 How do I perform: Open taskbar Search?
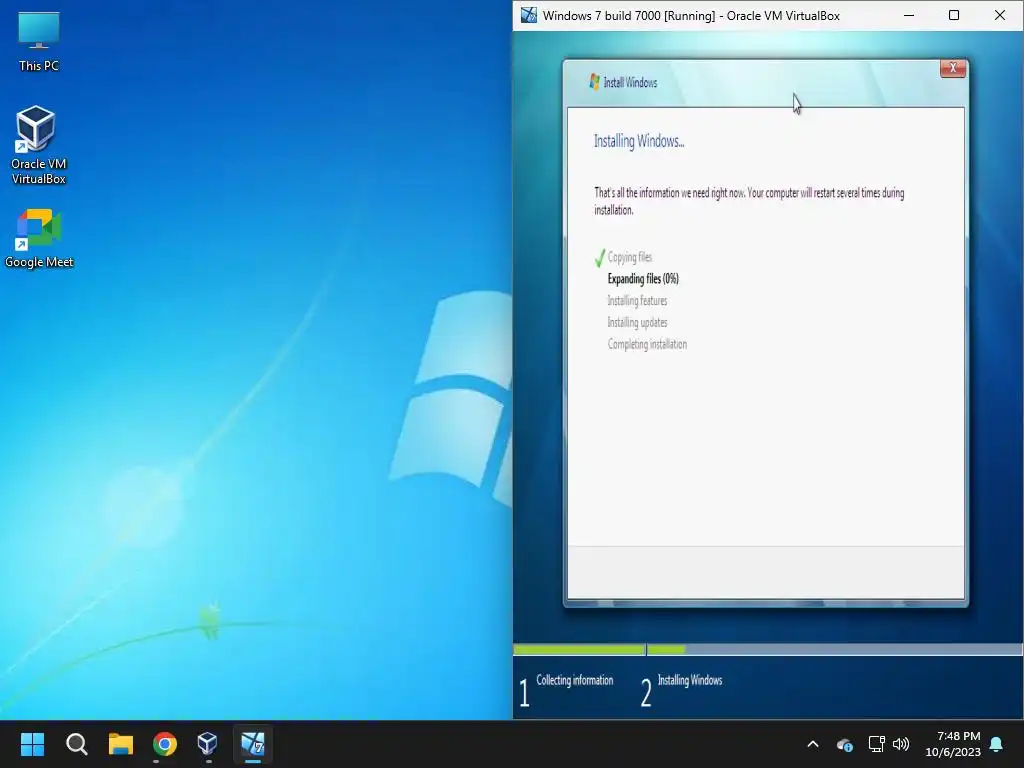pyautogui.click(x=76, y=743)
